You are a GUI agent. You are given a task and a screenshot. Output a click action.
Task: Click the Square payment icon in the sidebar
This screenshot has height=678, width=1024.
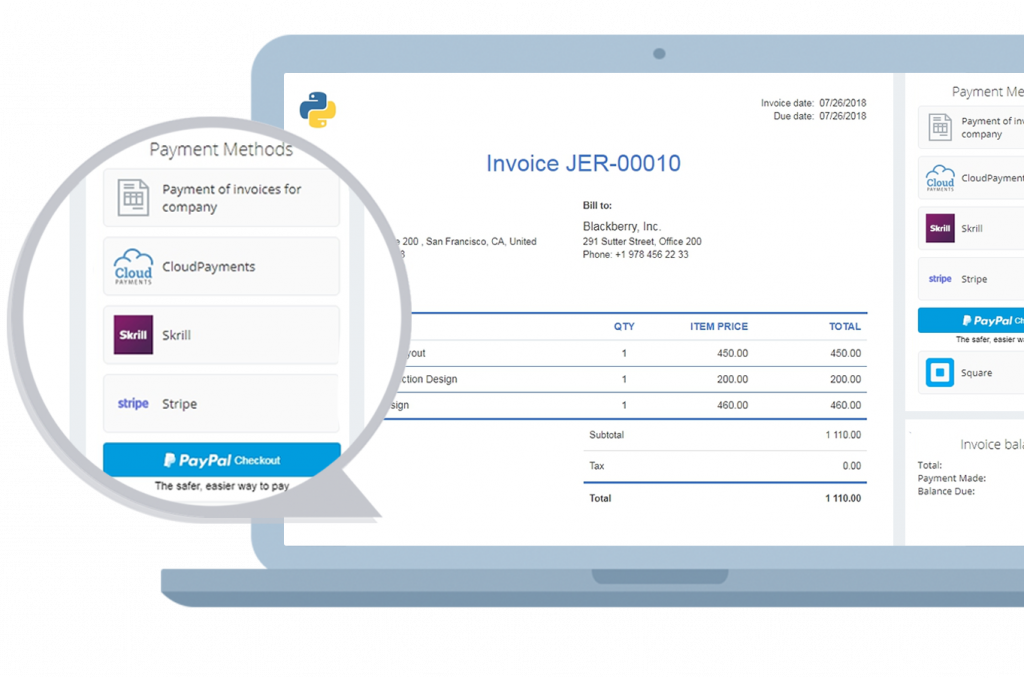pos(940,372)
